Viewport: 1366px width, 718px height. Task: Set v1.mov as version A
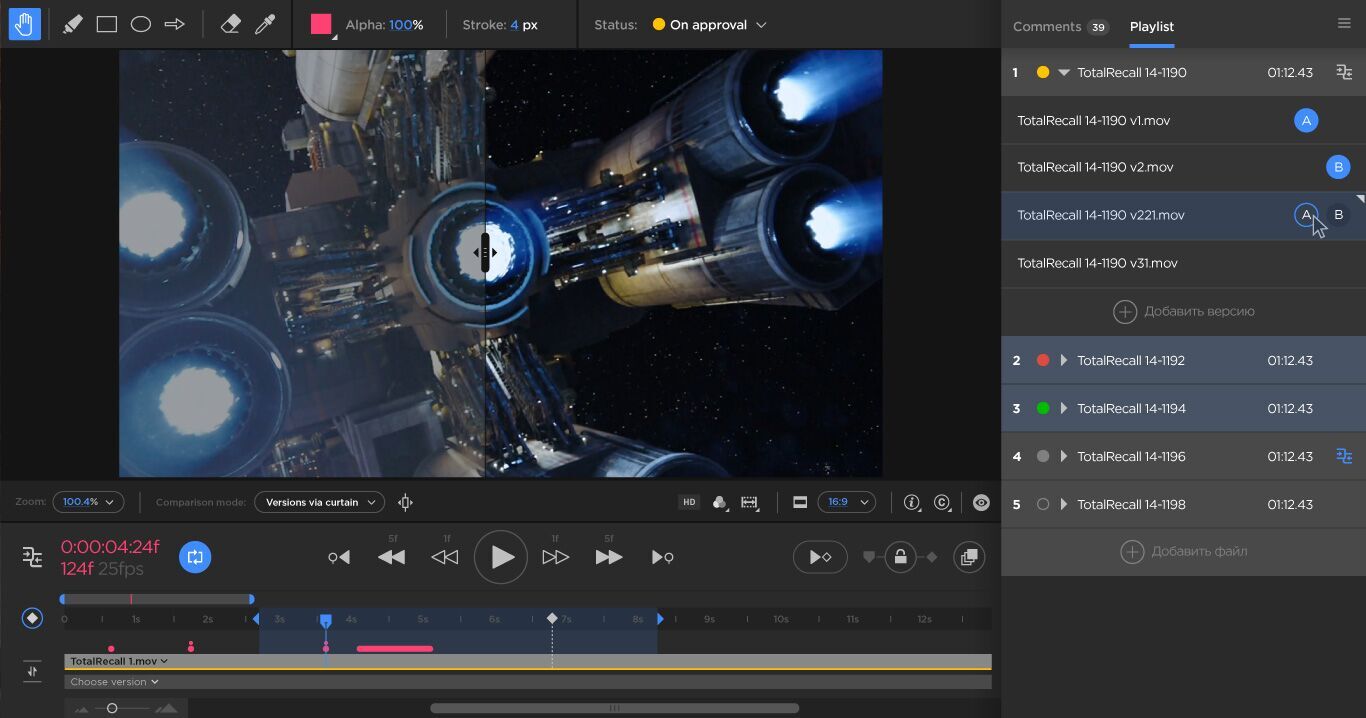pos(1305,120)
